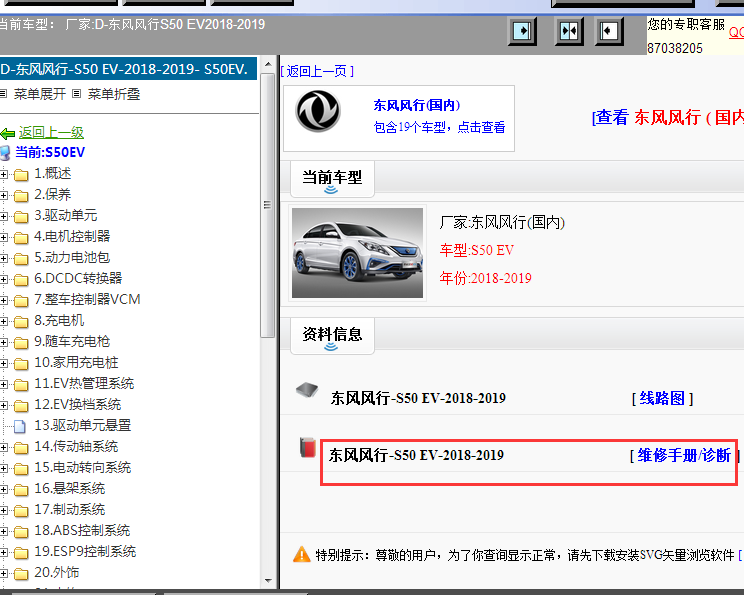
Task: Click 菜单折叠 collapse menu text
Action: pyautogui.click(x=114, y=94)
